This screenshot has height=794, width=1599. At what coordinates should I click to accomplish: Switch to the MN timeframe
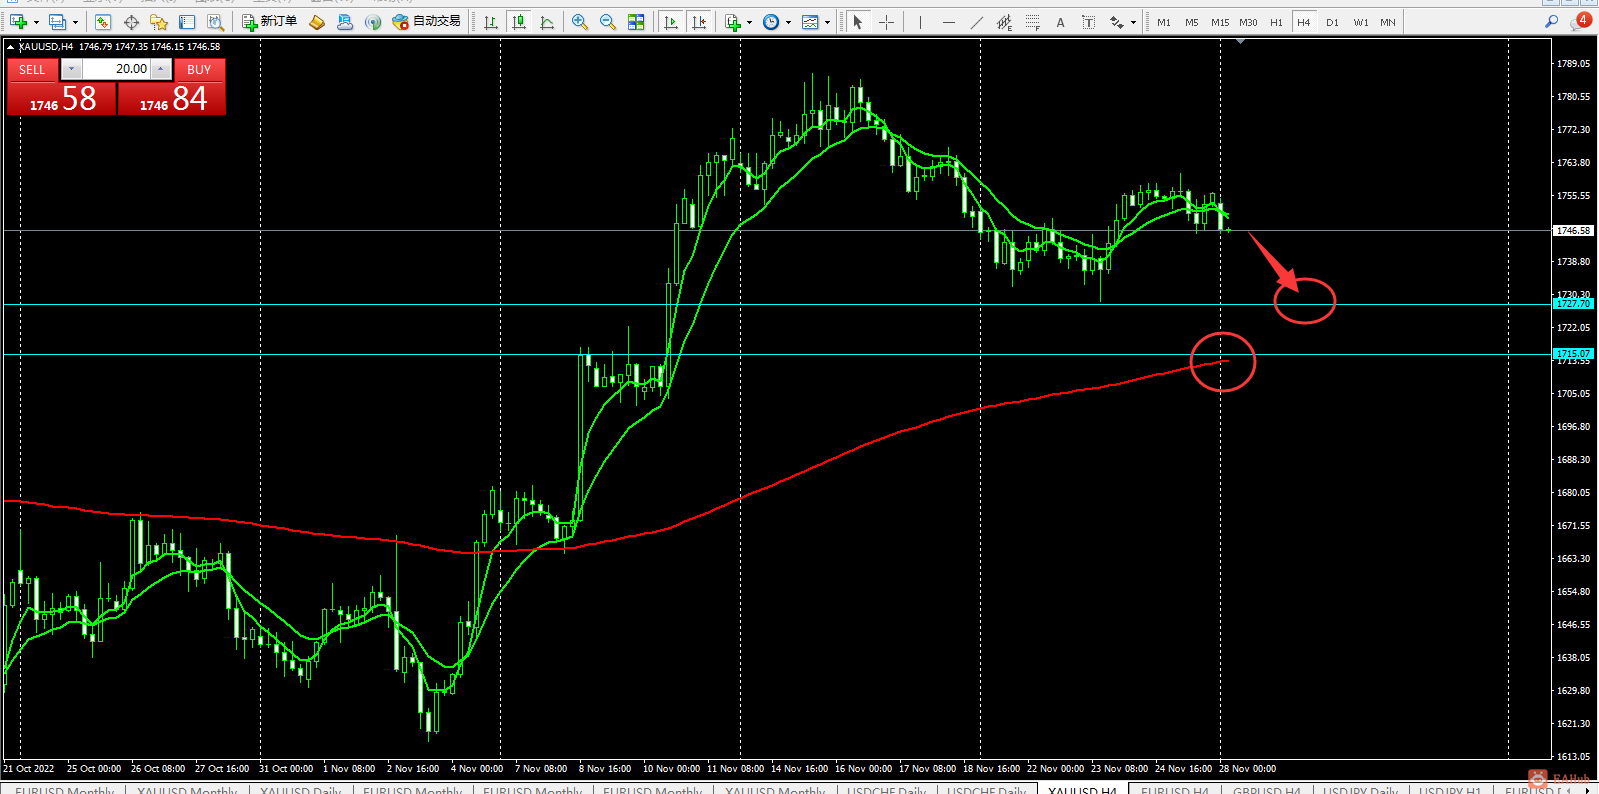[x=1388, y=22]
